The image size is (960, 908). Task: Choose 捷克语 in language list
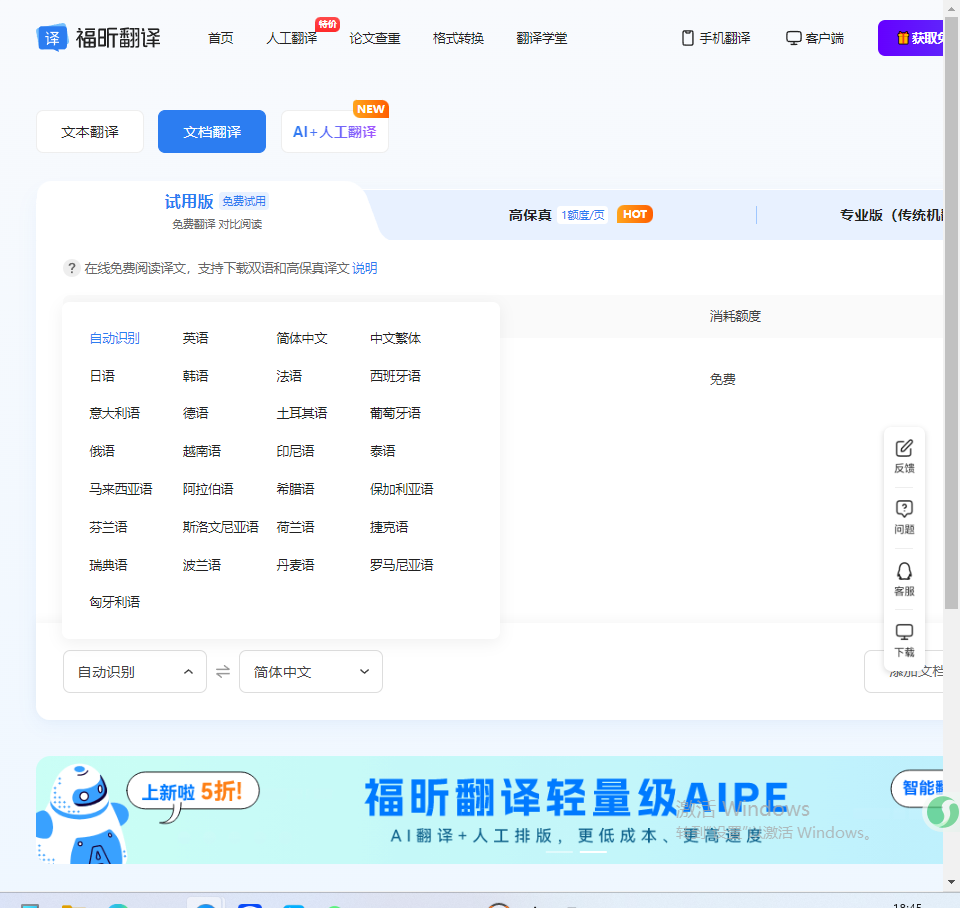pyautogui.click(x=389, y=527)
